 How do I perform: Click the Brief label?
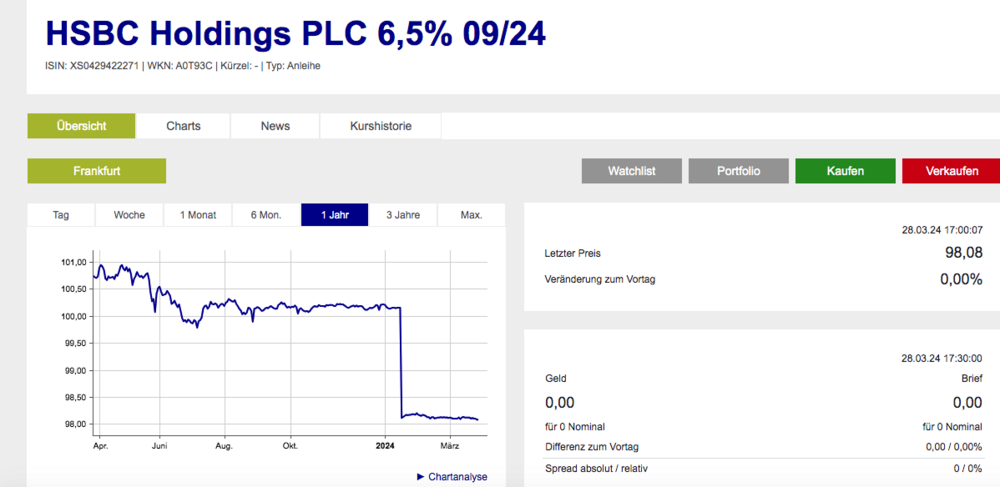tap(973, 379)
